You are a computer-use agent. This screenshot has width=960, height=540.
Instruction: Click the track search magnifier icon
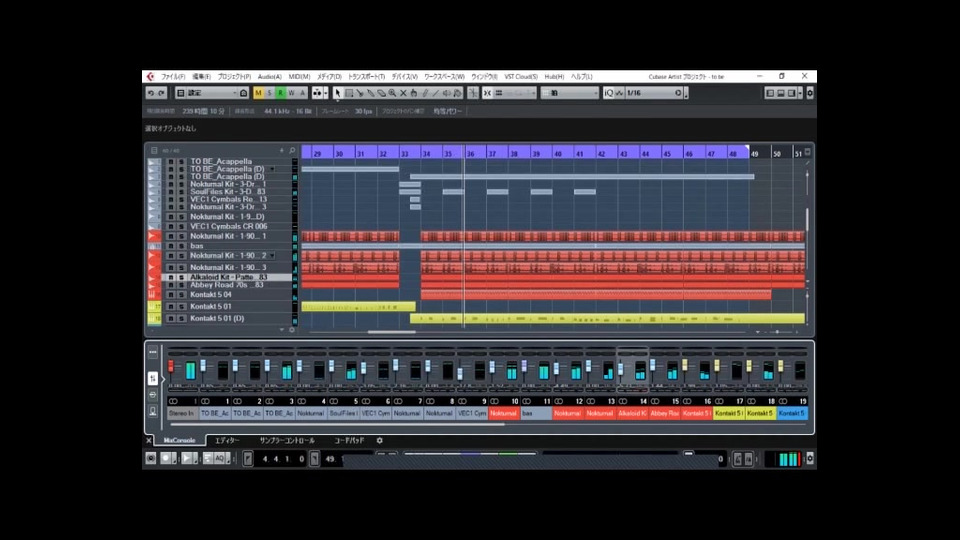coord(292,150)
